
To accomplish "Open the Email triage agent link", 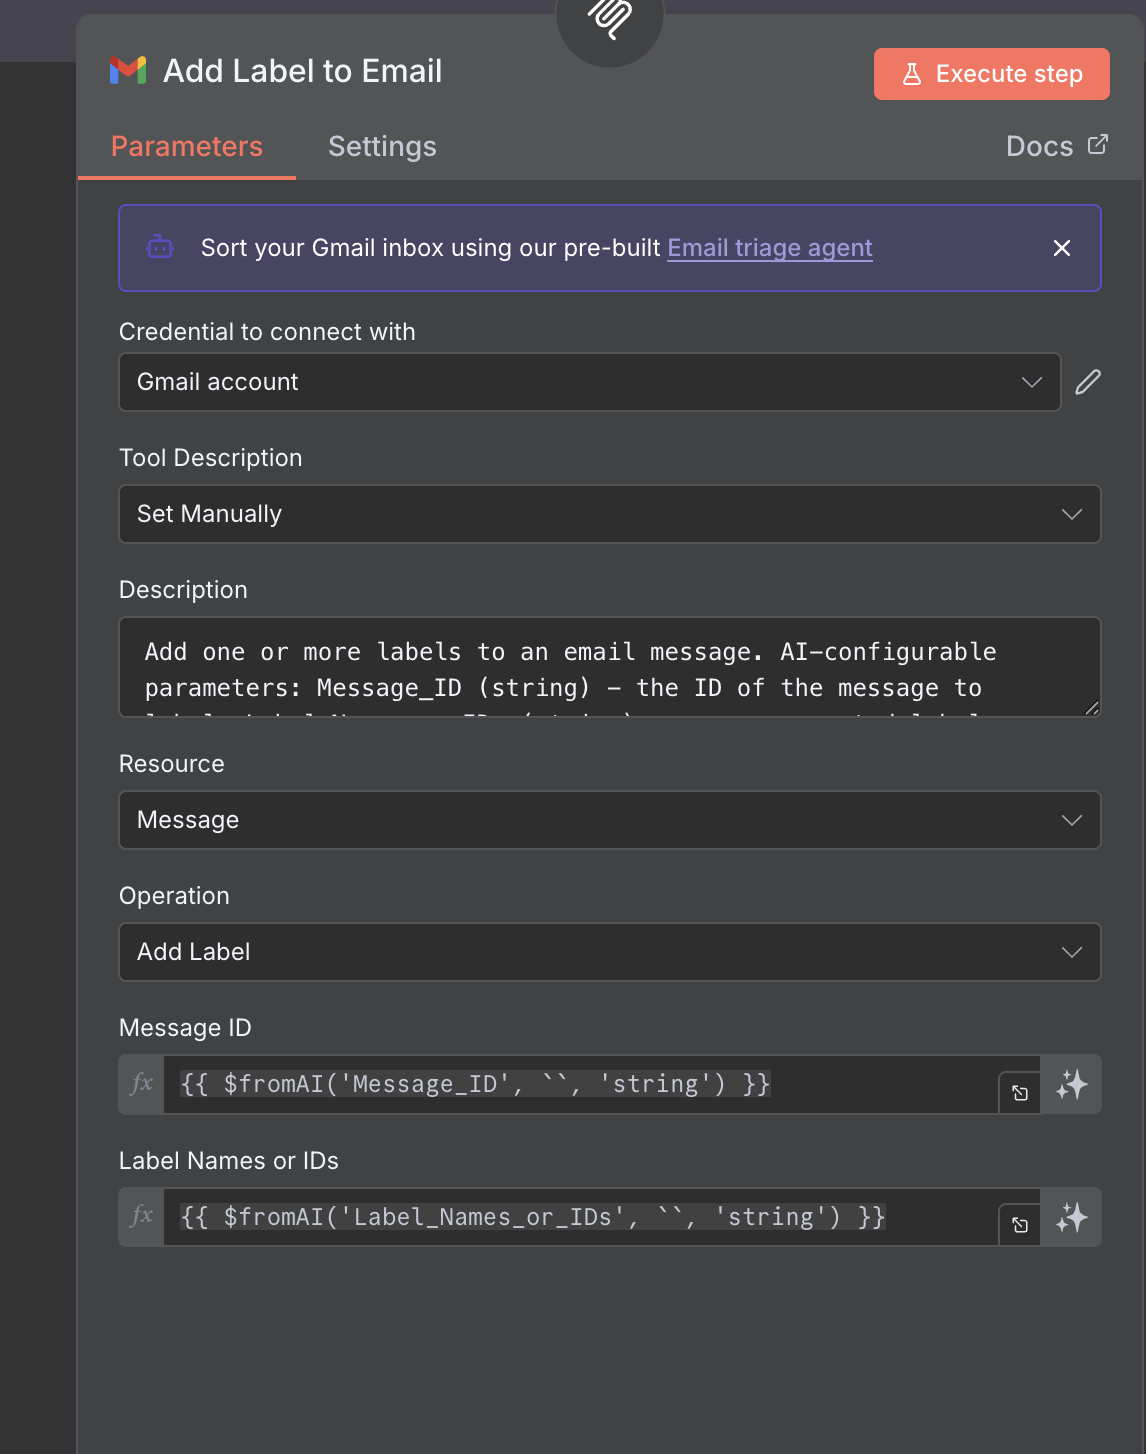I will point(769,248).
